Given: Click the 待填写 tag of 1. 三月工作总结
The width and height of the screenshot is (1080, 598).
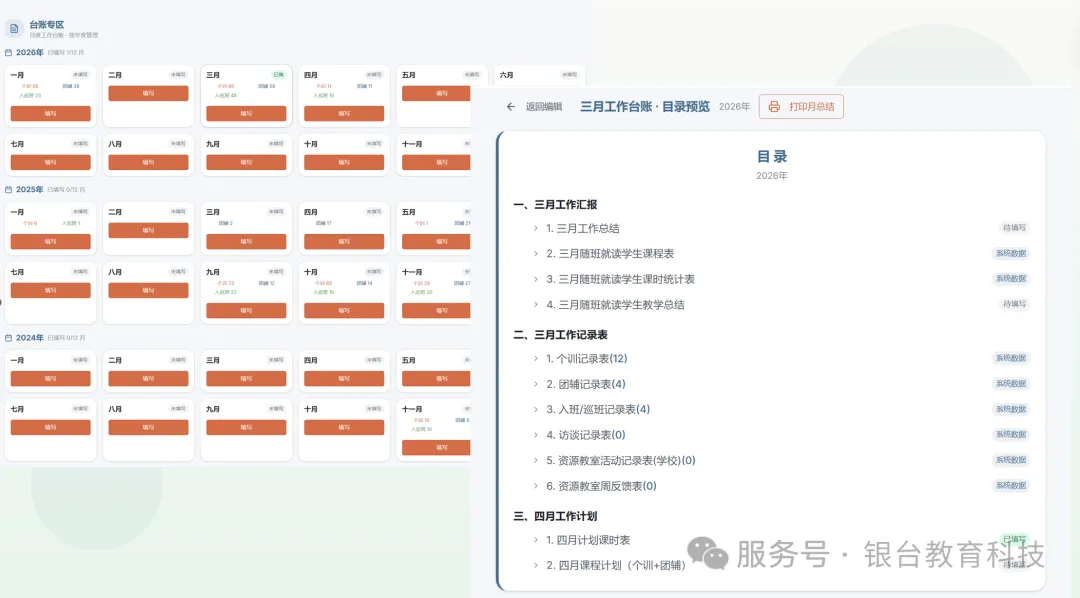Looking at the screenshot, I should click(1014, 228).
